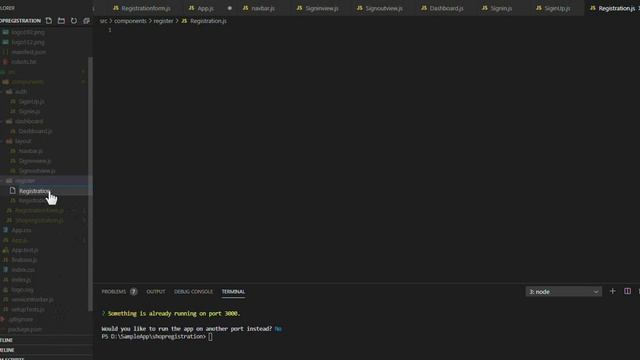Collapse the dashboard folder
The height and width of the screenshot is (360, 640).
click(x=29, y=121)
